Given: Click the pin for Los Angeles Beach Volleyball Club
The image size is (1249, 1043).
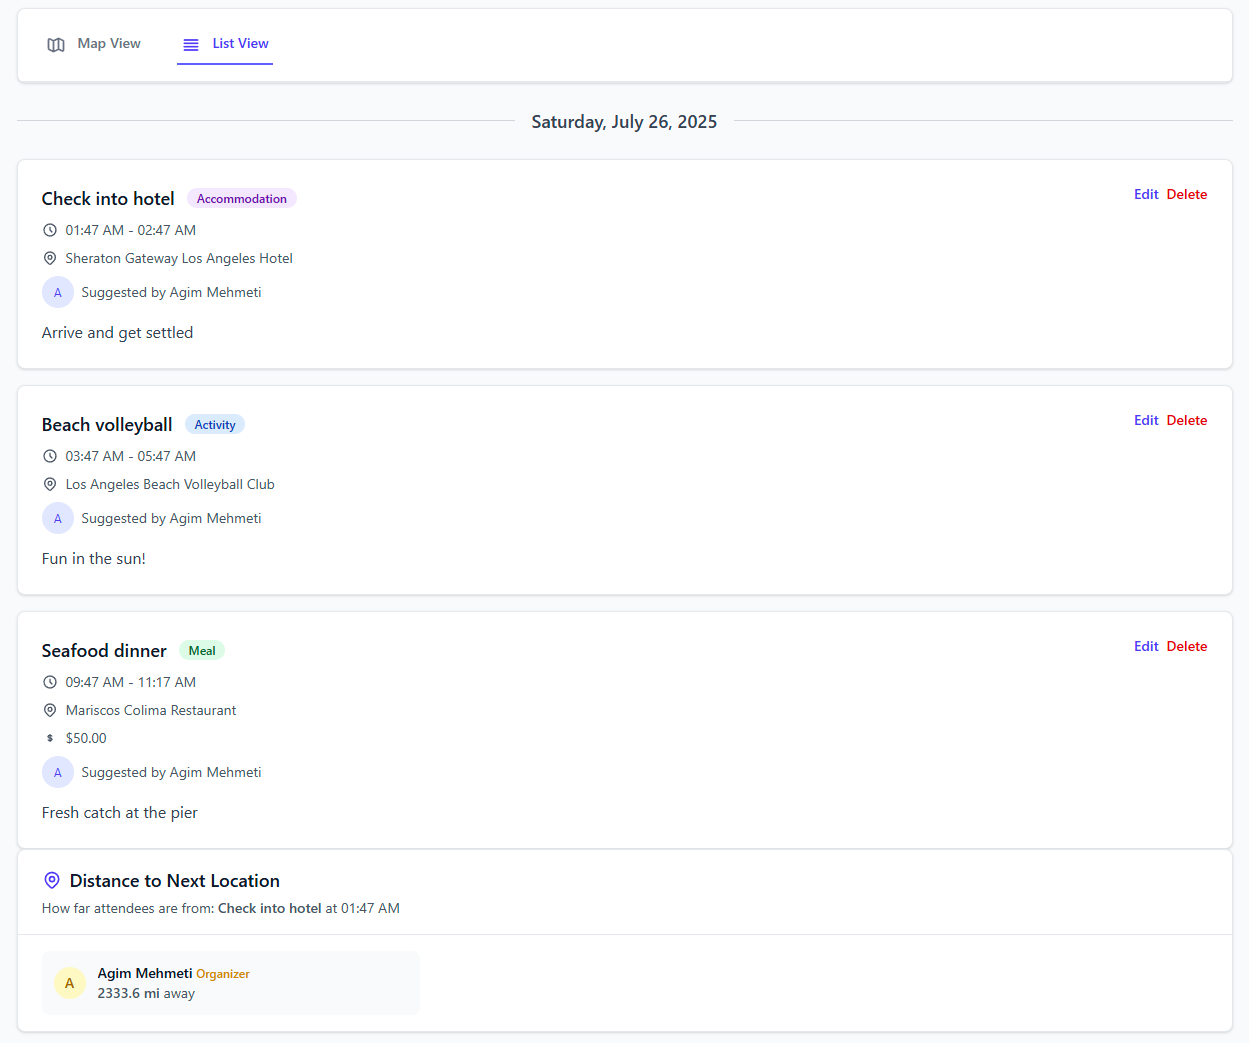Looking at the screenshot, I should pyautogui.click(x=50, y=484).
